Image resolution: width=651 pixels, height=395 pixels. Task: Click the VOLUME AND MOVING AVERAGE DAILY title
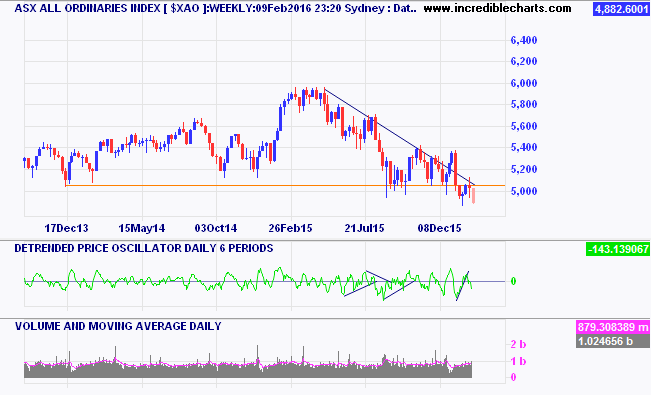(118, 326)
